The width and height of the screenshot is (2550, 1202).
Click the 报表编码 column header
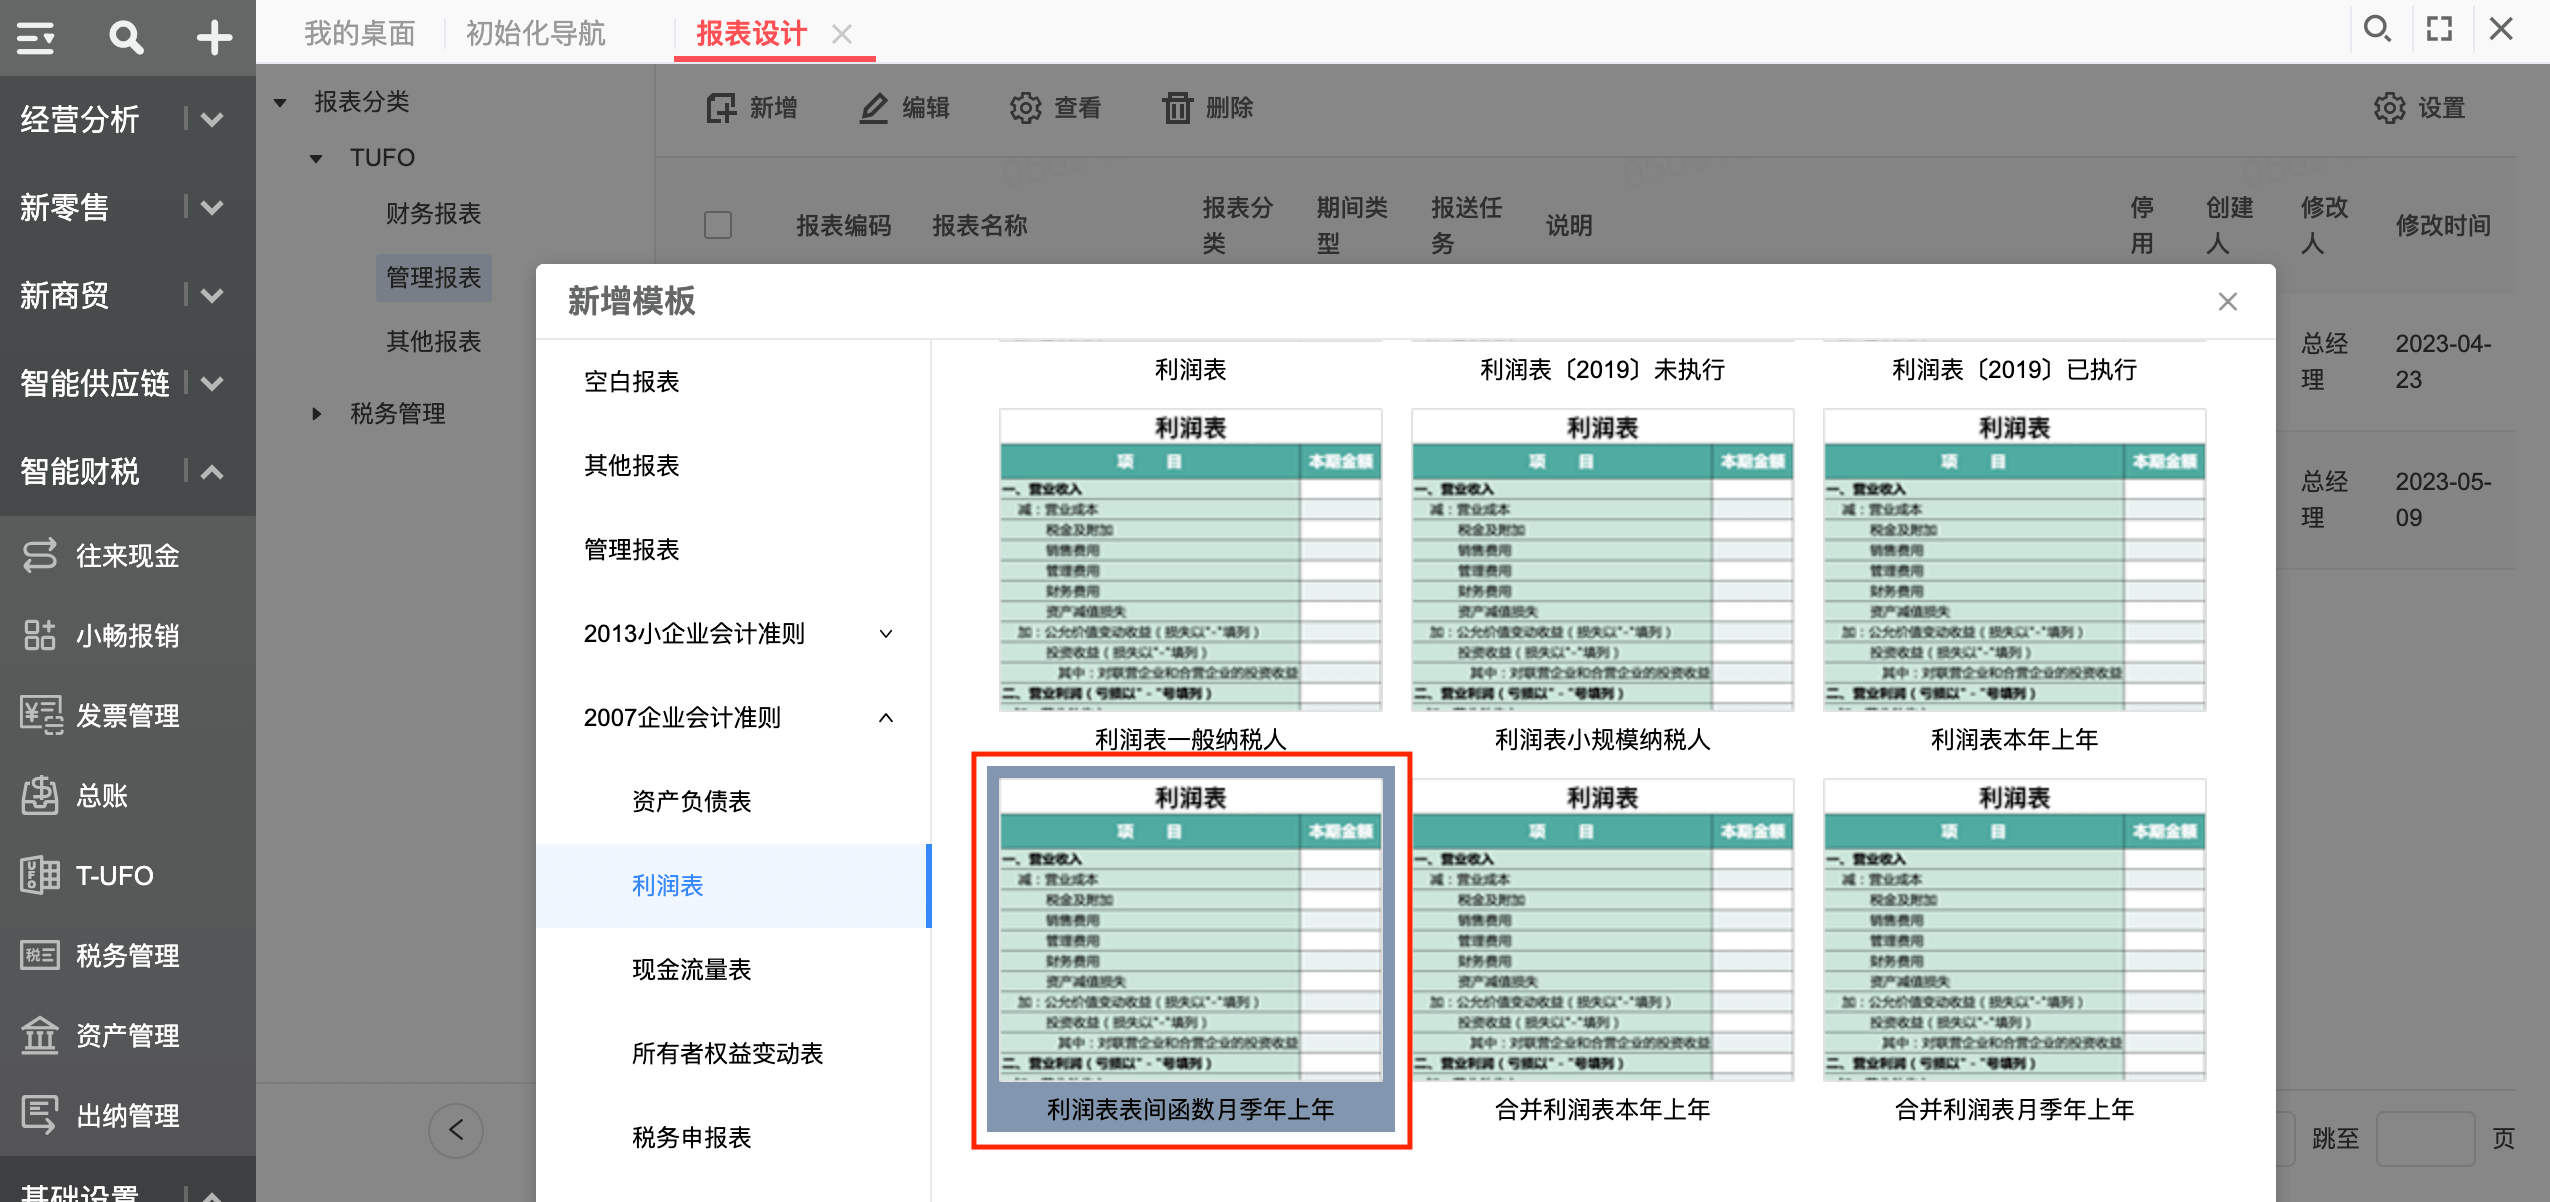coord(844,225)
